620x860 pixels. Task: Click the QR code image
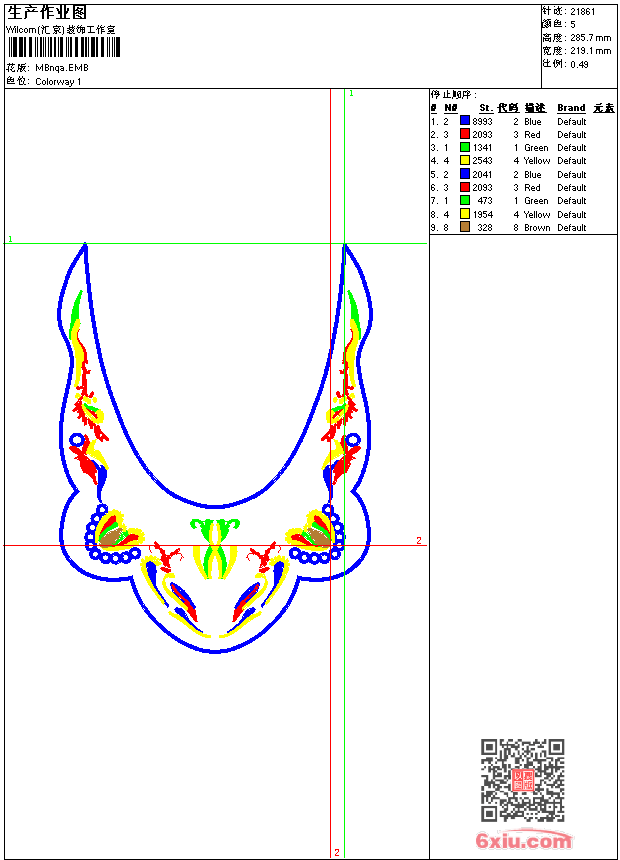[522, 780]
